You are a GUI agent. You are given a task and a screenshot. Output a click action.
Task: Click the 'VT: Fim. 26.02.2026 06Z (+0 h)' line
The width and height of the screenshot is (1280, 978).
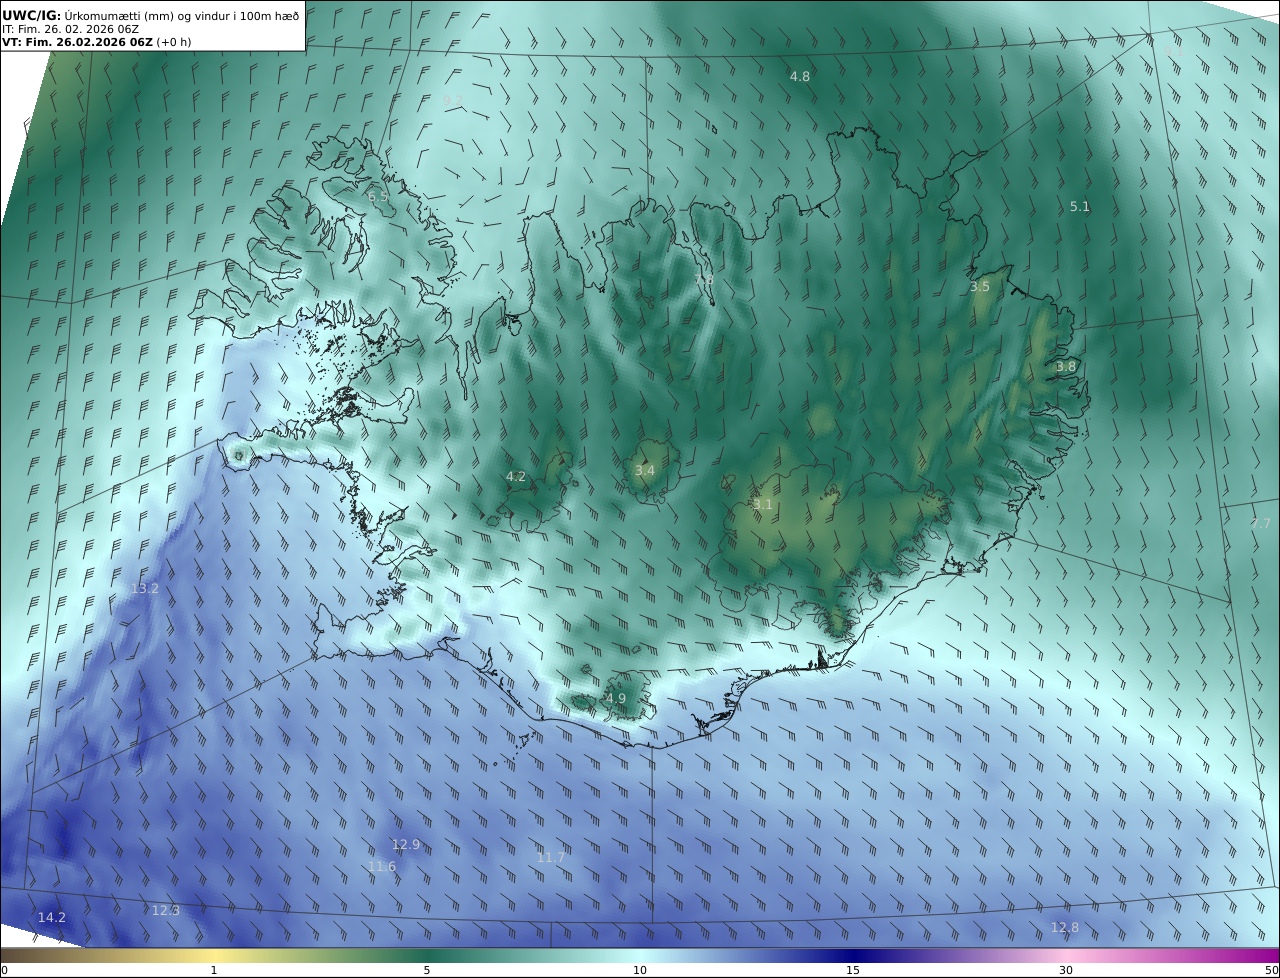pos(96,42)
